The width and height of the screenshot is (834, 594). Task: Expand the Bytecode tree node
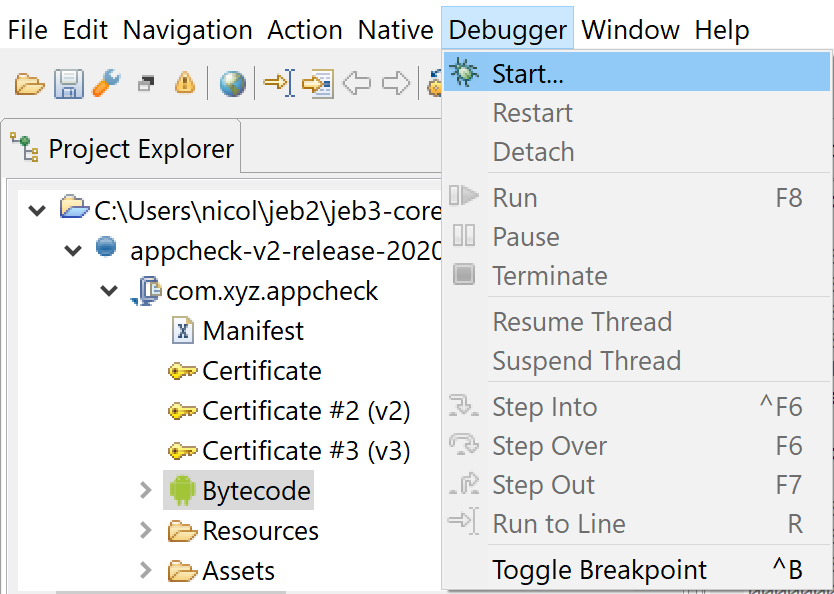(x=145, y=490)
